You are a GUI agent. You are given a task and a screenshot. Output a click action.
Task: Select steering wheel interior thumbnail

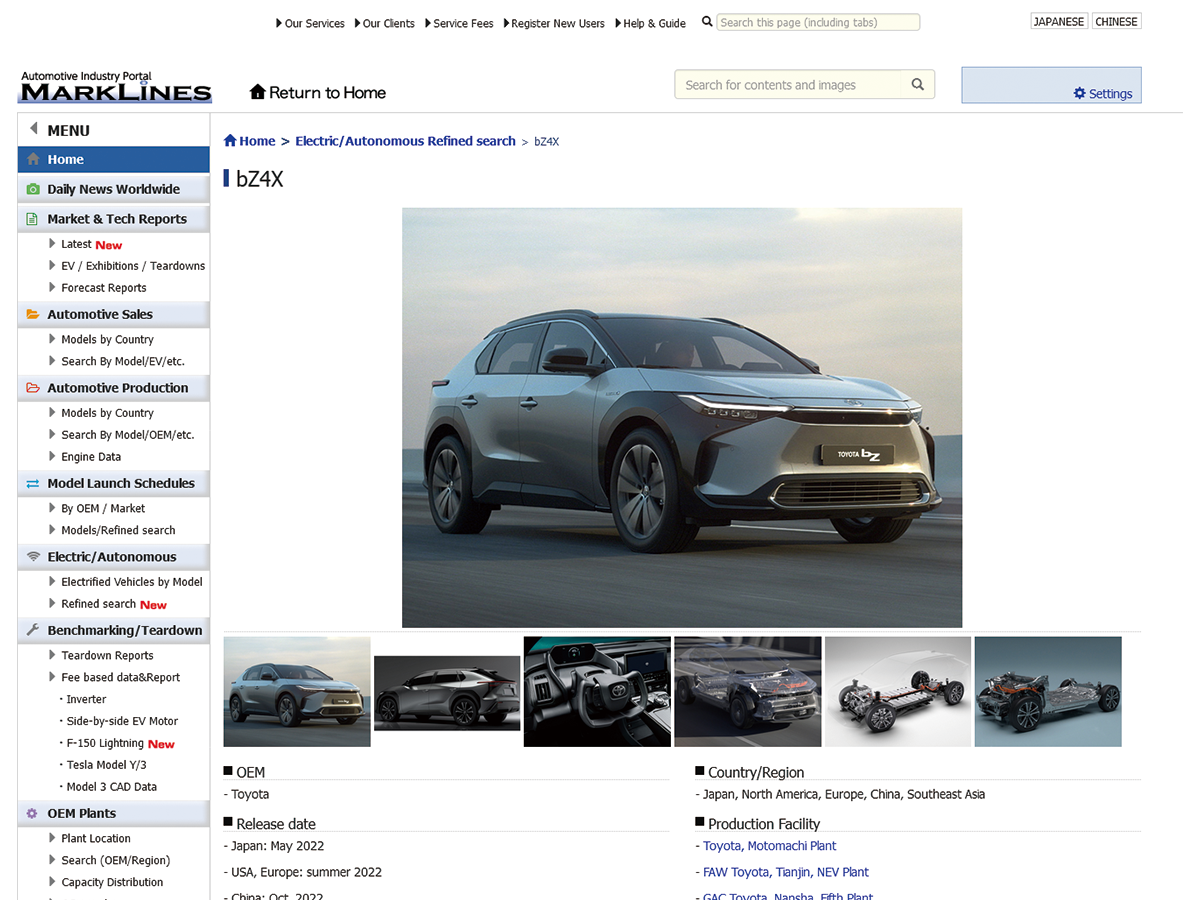click(597, 692)
